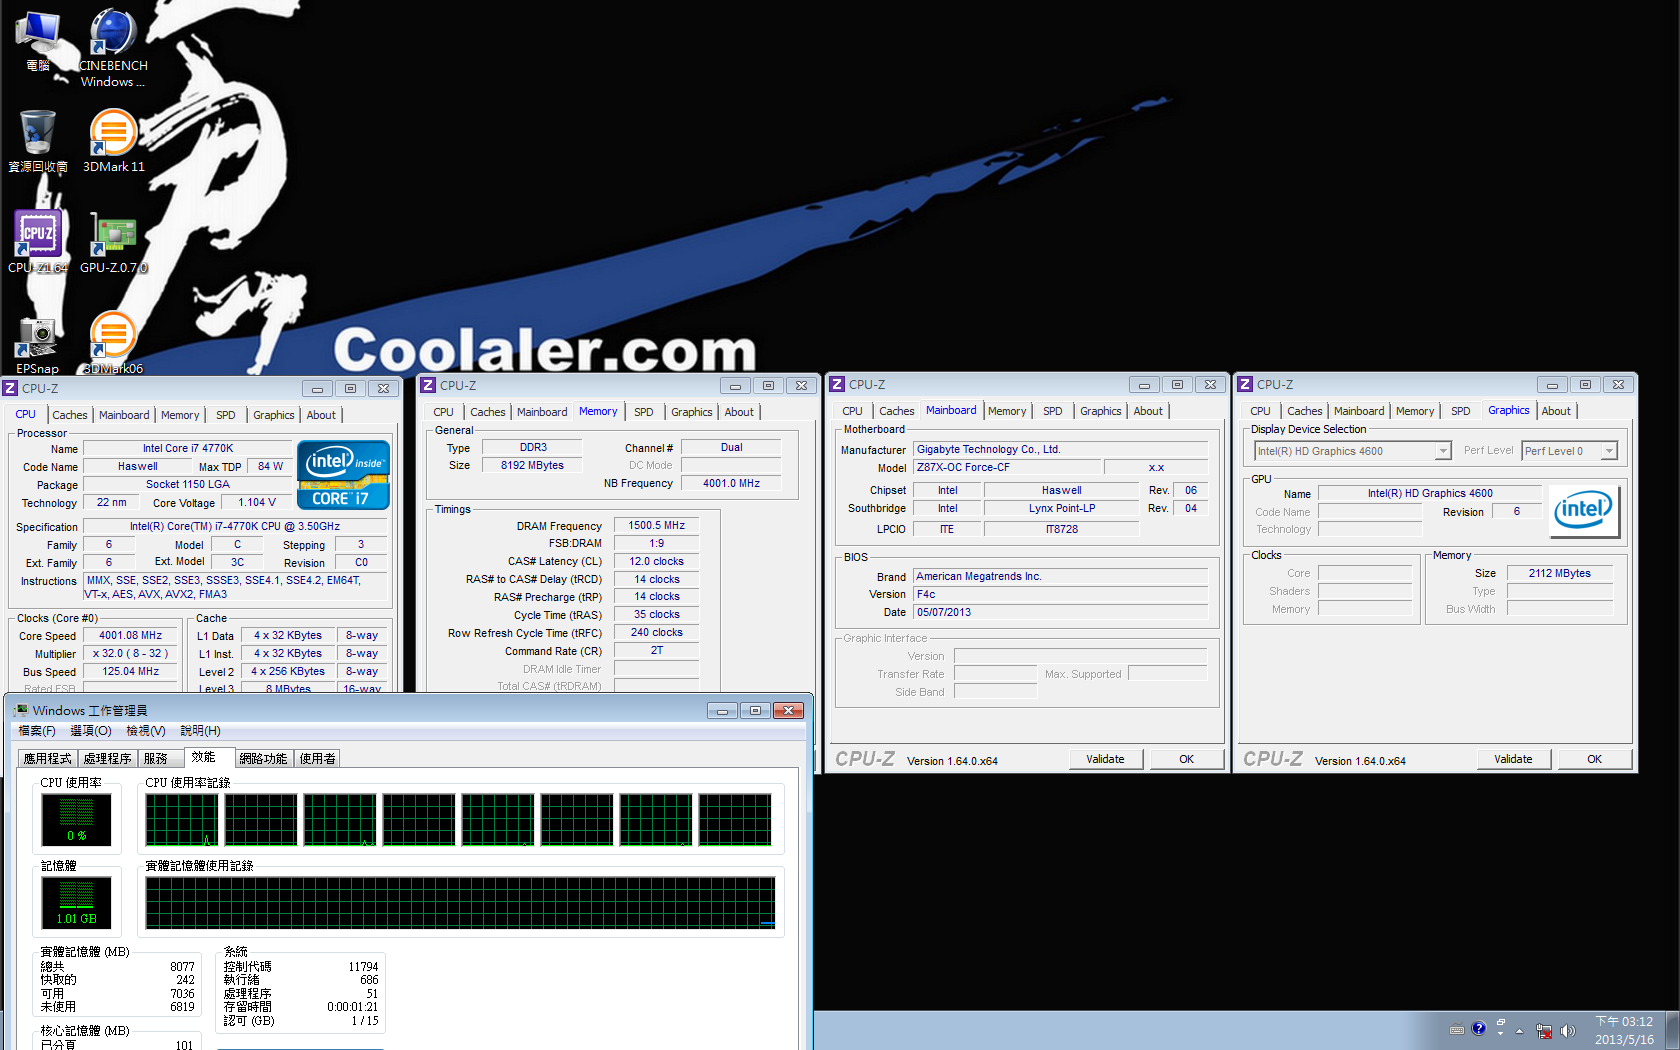Open the Options menu in Task Manager
Screen dimensions: 1680x1050
pos(91,731)
